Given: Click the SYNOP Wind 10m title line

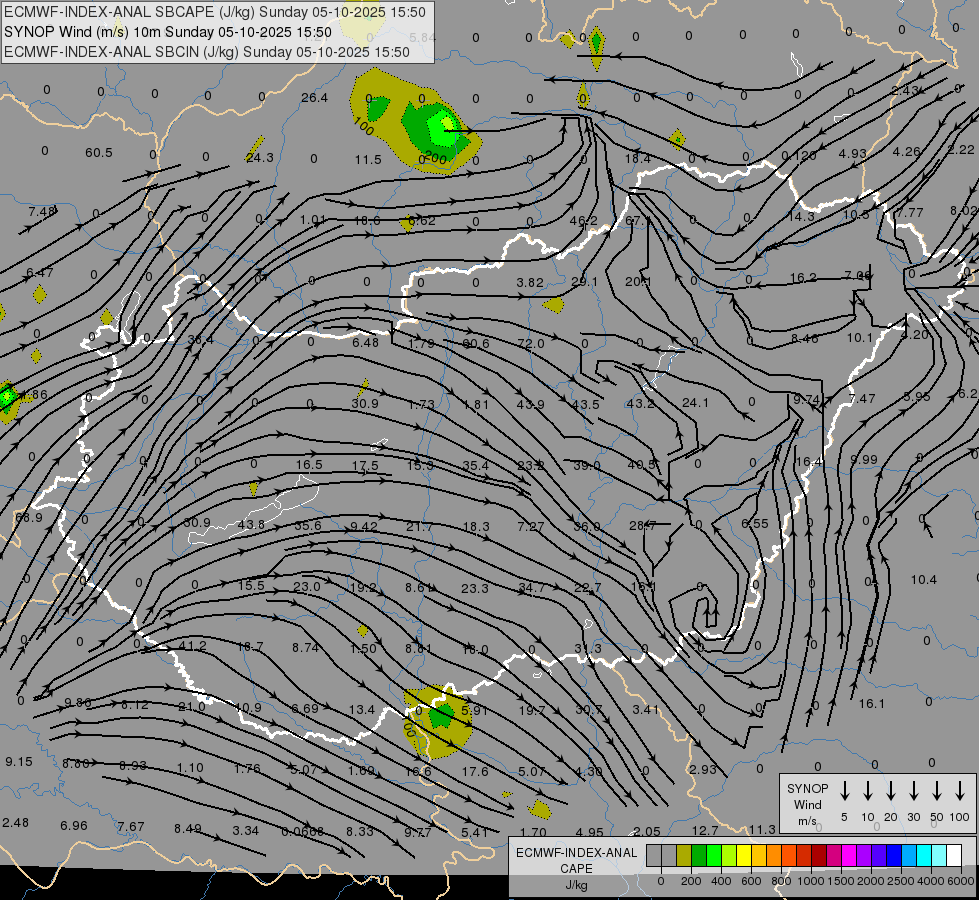Looking at the screenshot, I should [167, 32].
